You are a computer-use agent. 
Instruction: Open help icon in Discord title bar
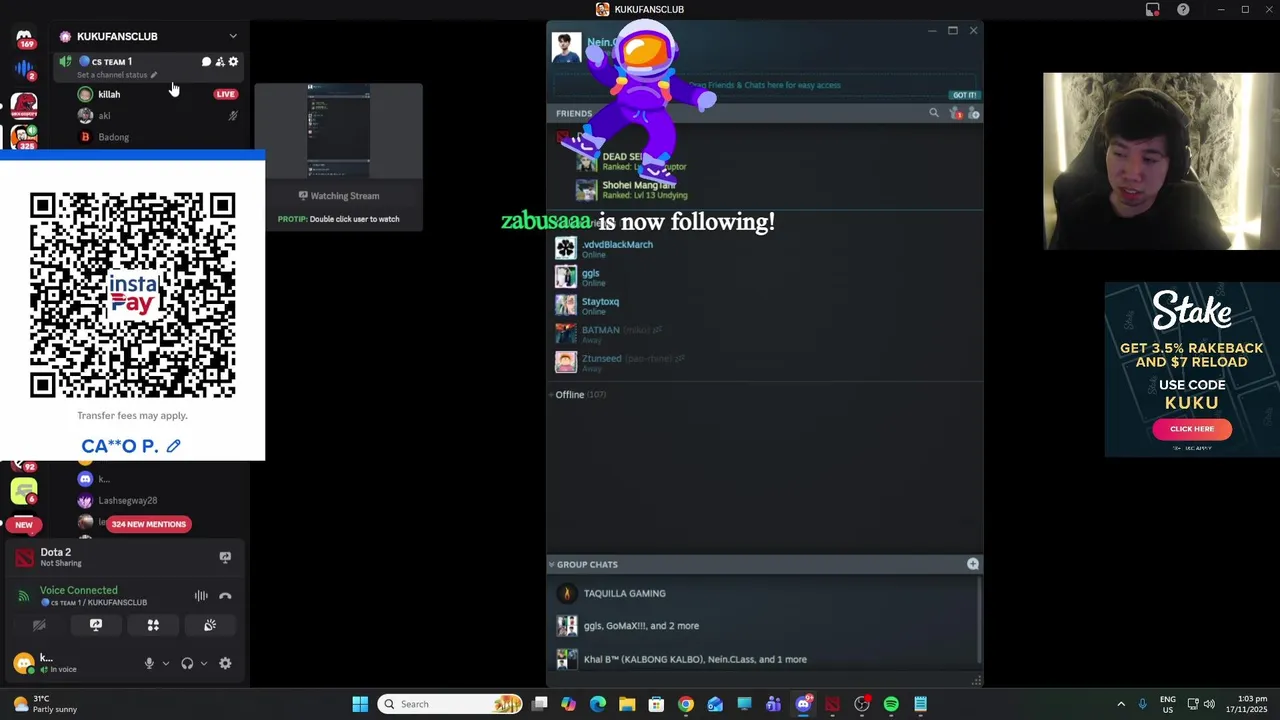pos(1184,9)
